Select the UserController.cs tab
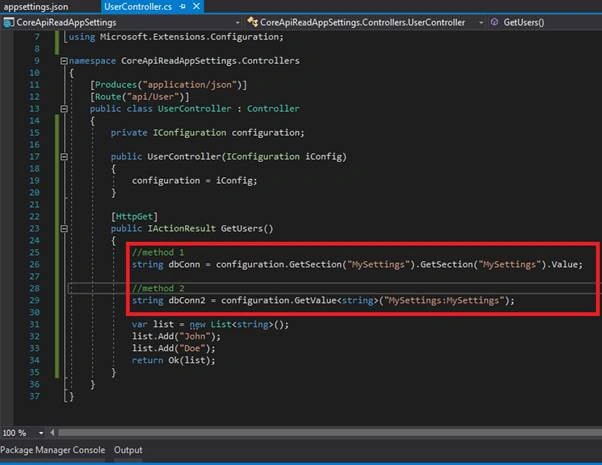This screenshot has height=465, width=602. 138,7
